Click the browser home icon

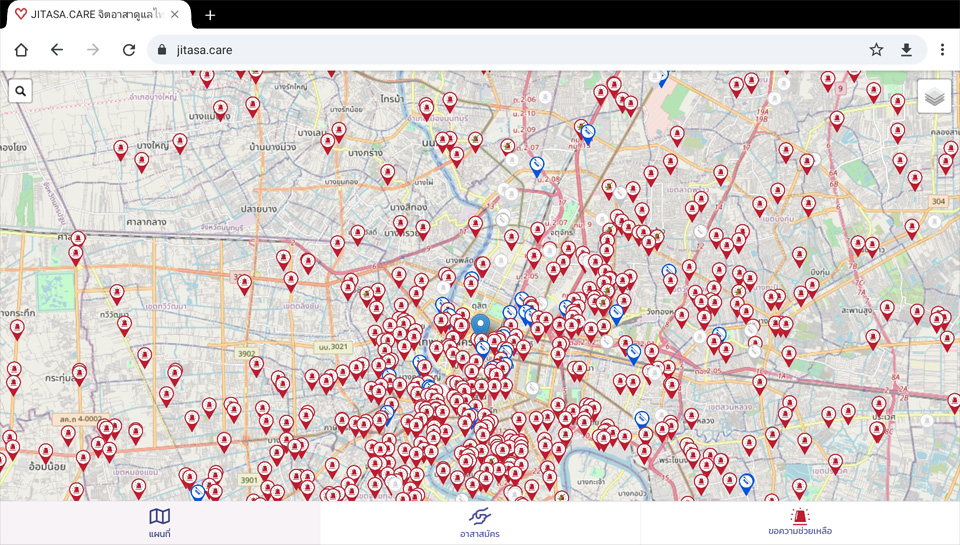click(21, 50)
